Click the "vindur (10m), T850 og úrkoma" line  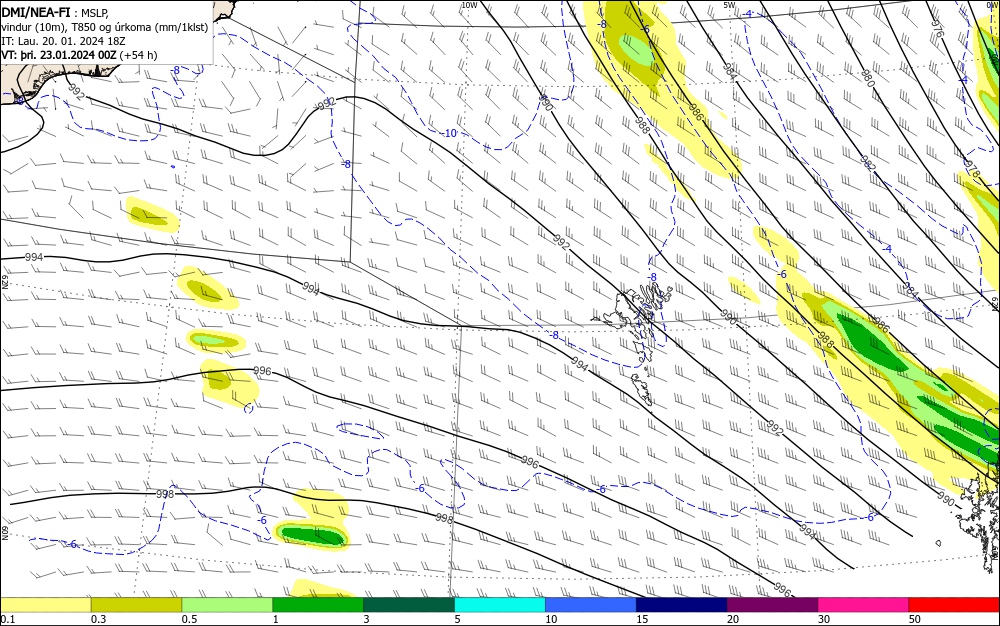pyautogui.click(x=105, y=26)
